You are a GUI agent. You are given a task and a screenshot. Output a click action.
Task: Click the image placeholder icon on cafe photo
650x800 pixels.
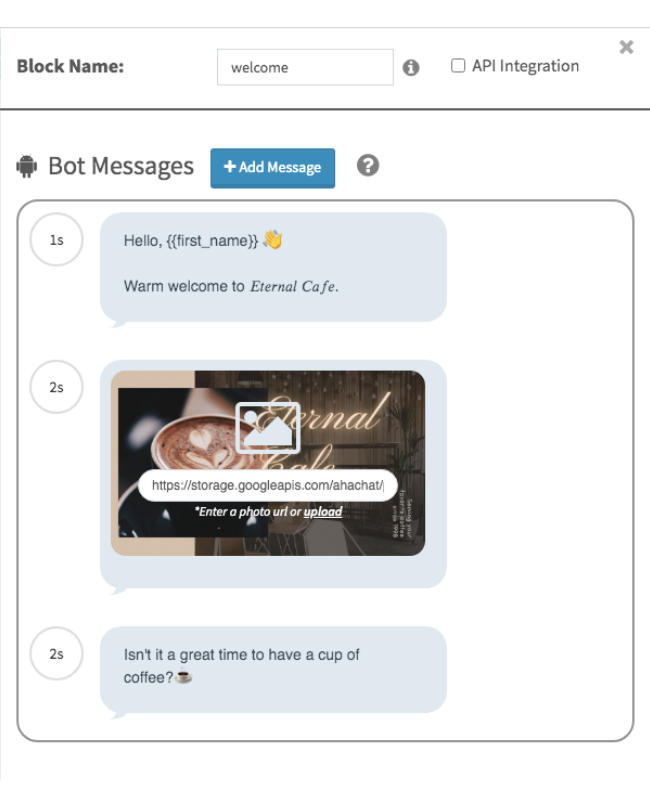click(x=267, y=428)
